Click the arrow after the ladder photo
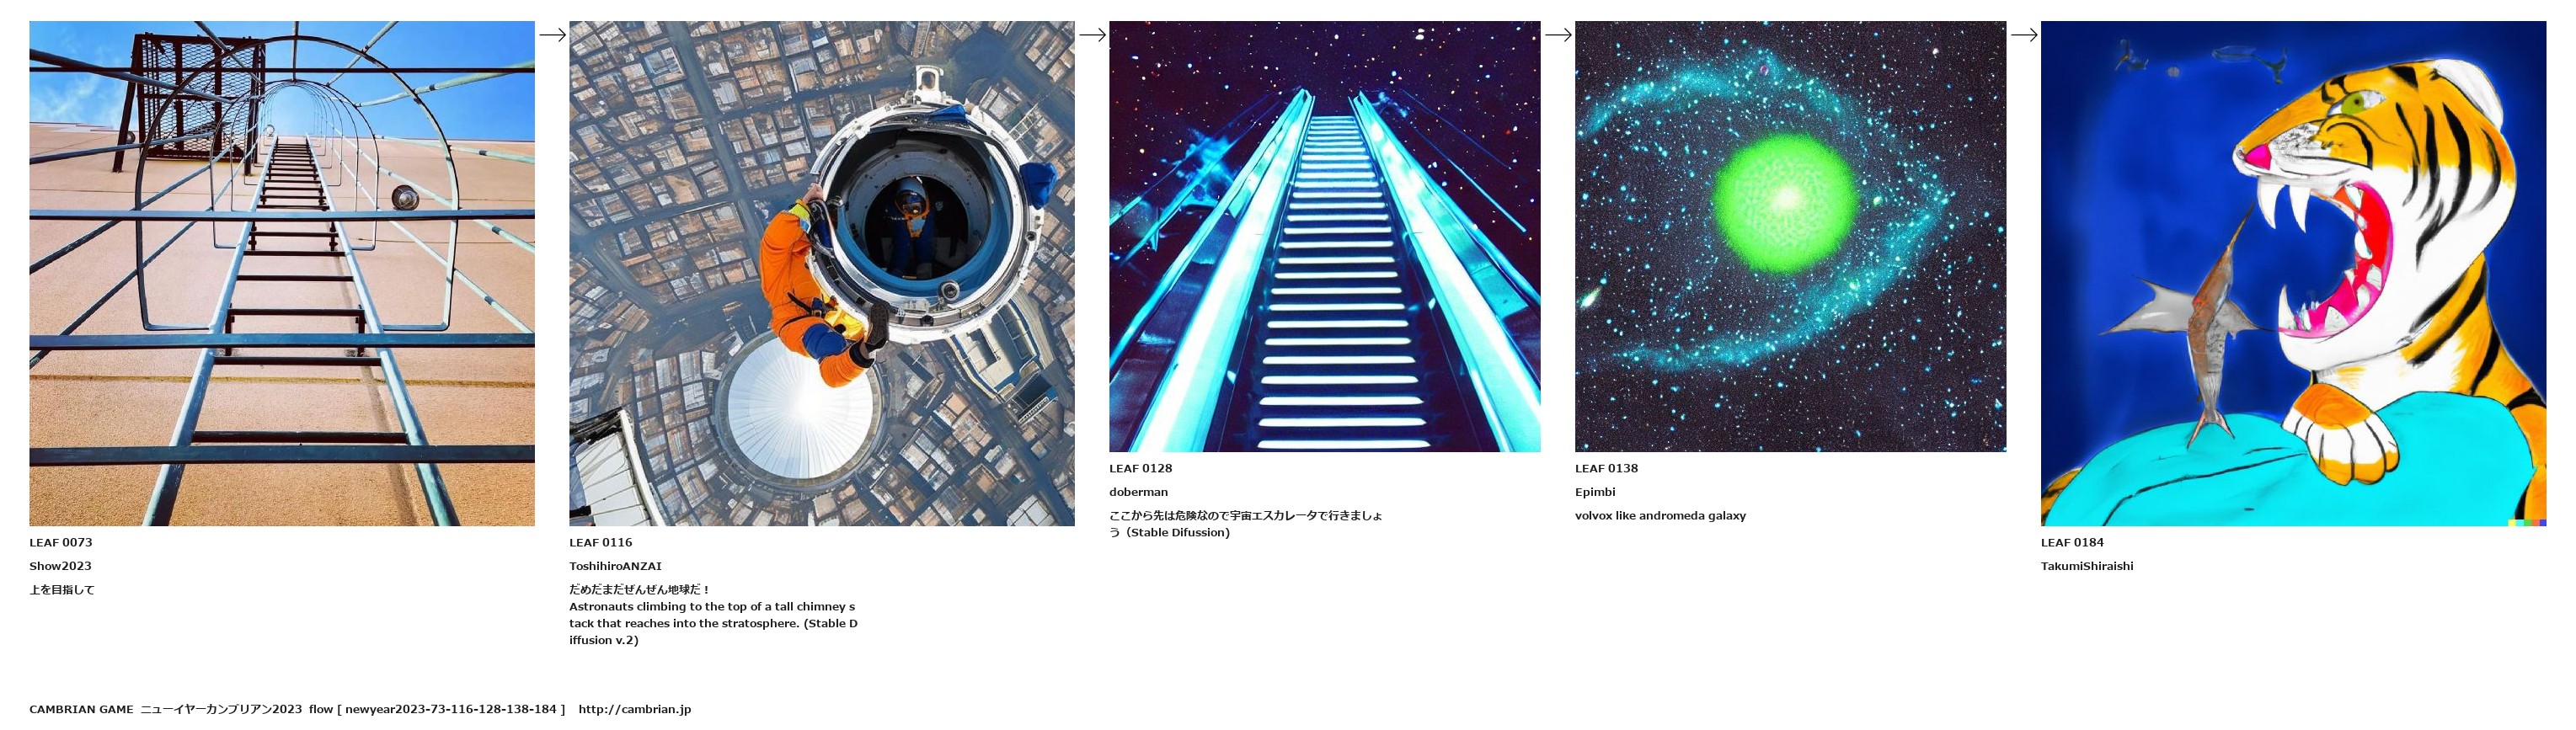This screenshot has width=2576, height=730. (x=552, y=34)
